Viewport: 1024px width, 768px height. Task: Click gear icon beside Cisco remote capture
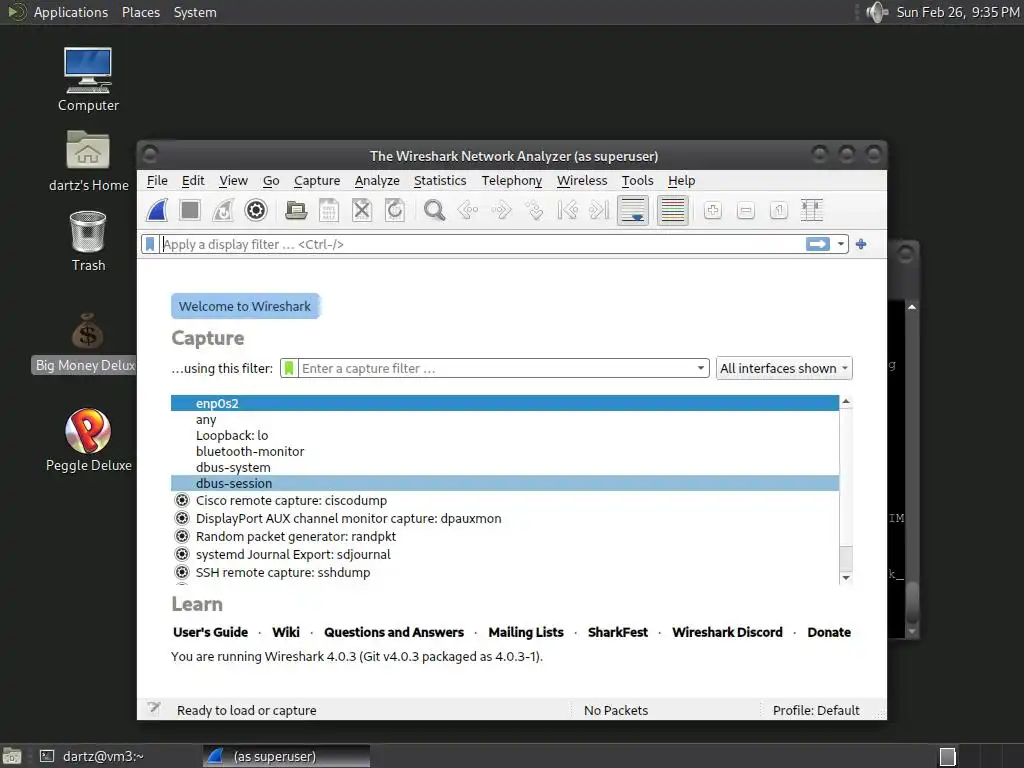coord(182,501)
